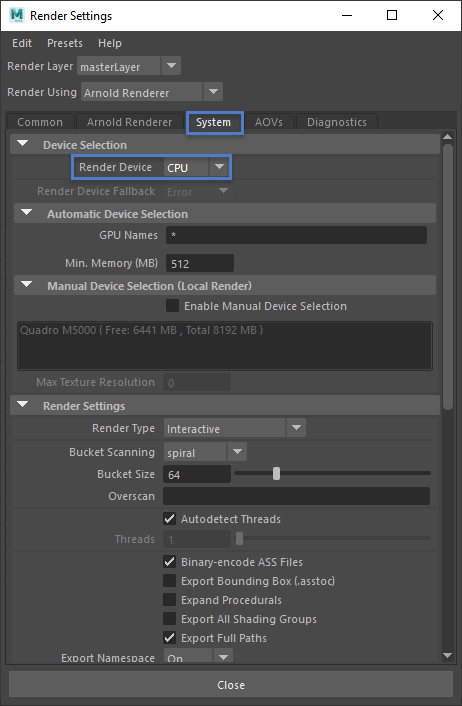Viewport: 462px width, 706px height.
Task: Open the Render Device CPU dropdown
Action: point(197,167)
